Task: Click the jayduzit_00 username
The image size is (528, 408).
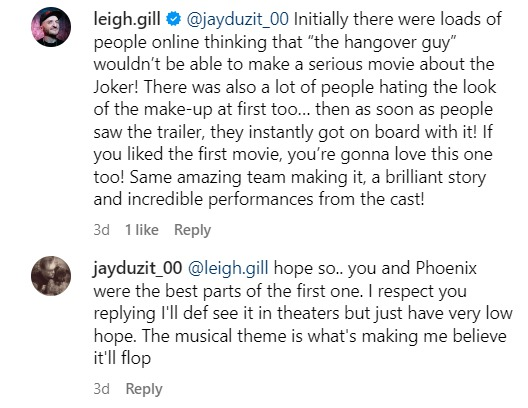Action: click(138, 269)
